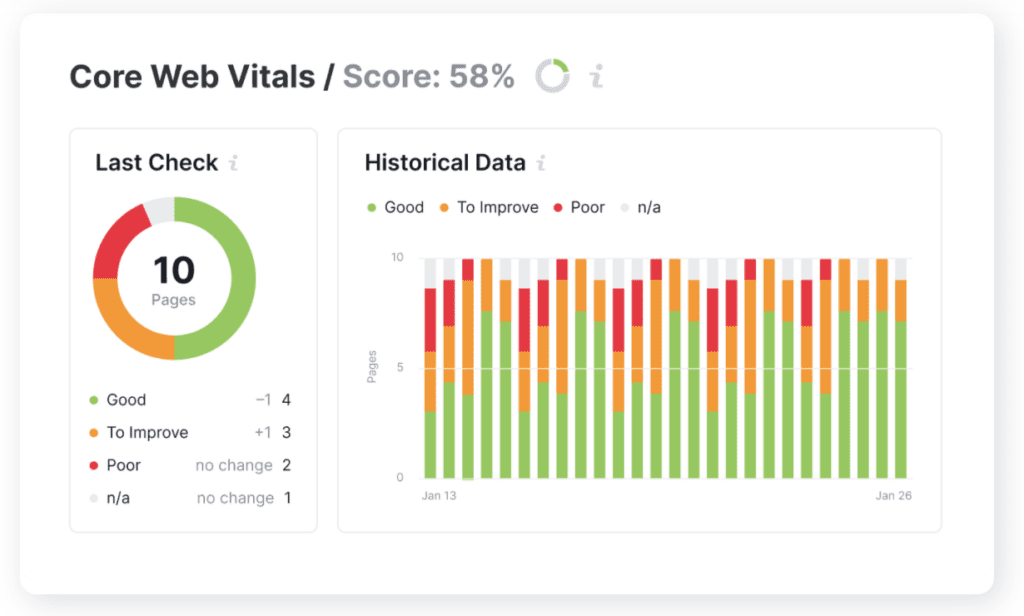Click the score progress ring icon

(x=552, y=76)
